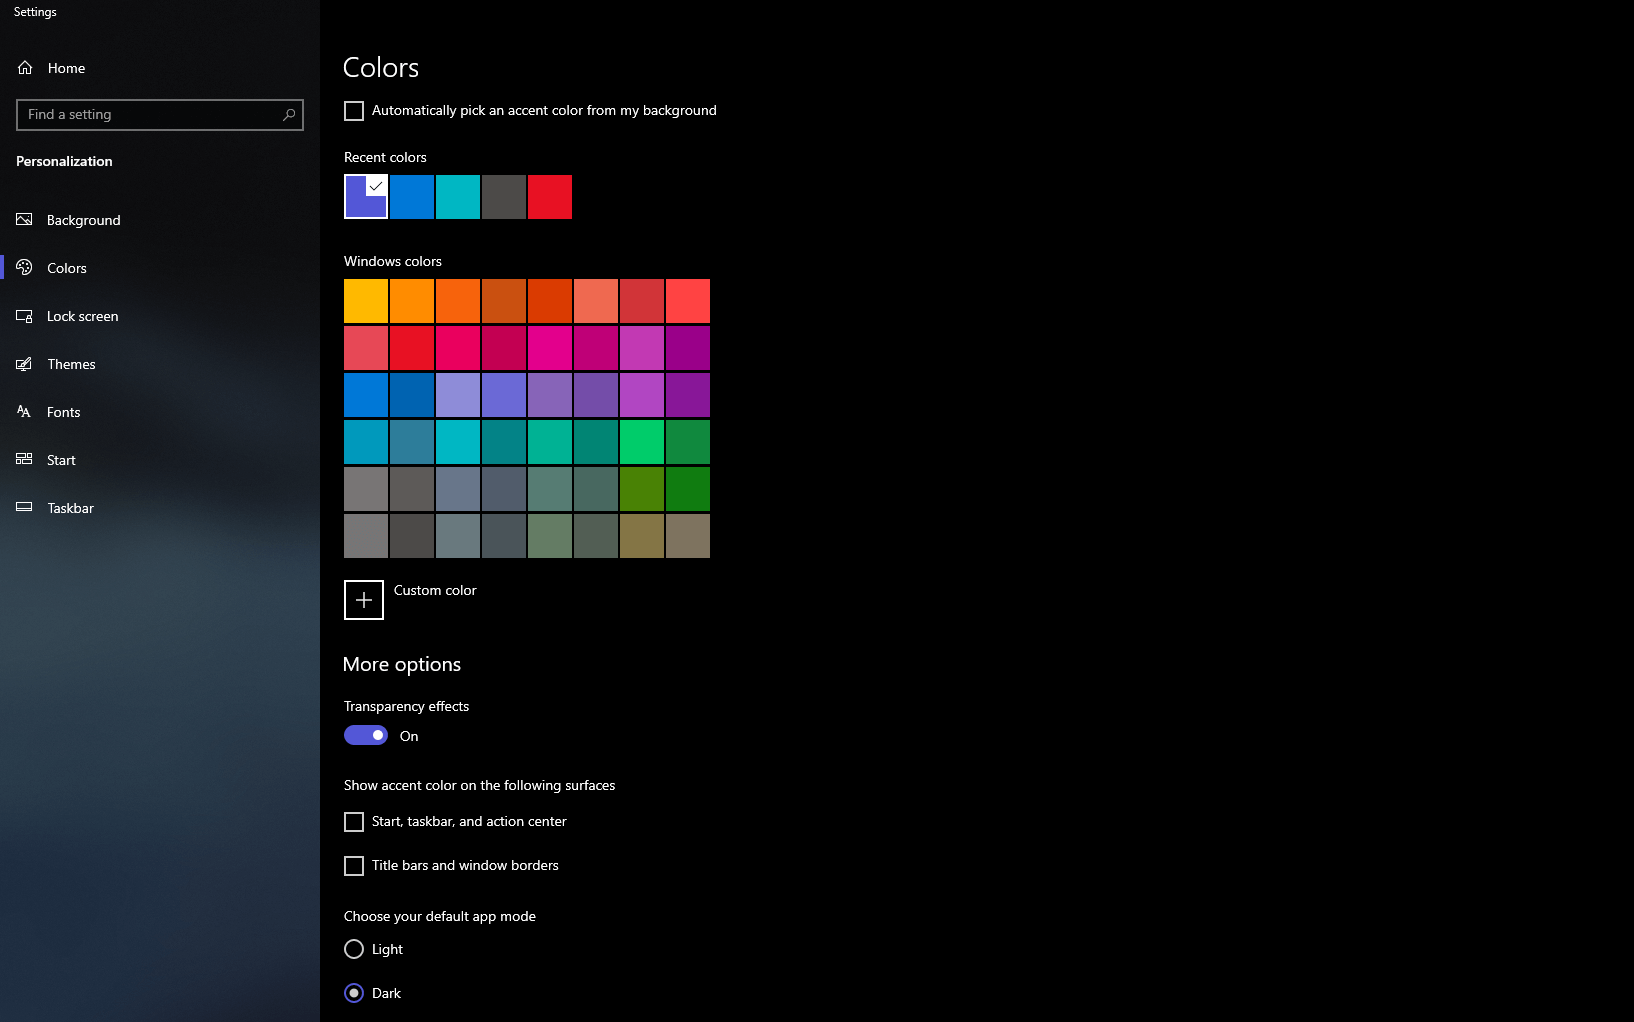
Task: Turn off Transparency effects
Action: coord(365,735)
